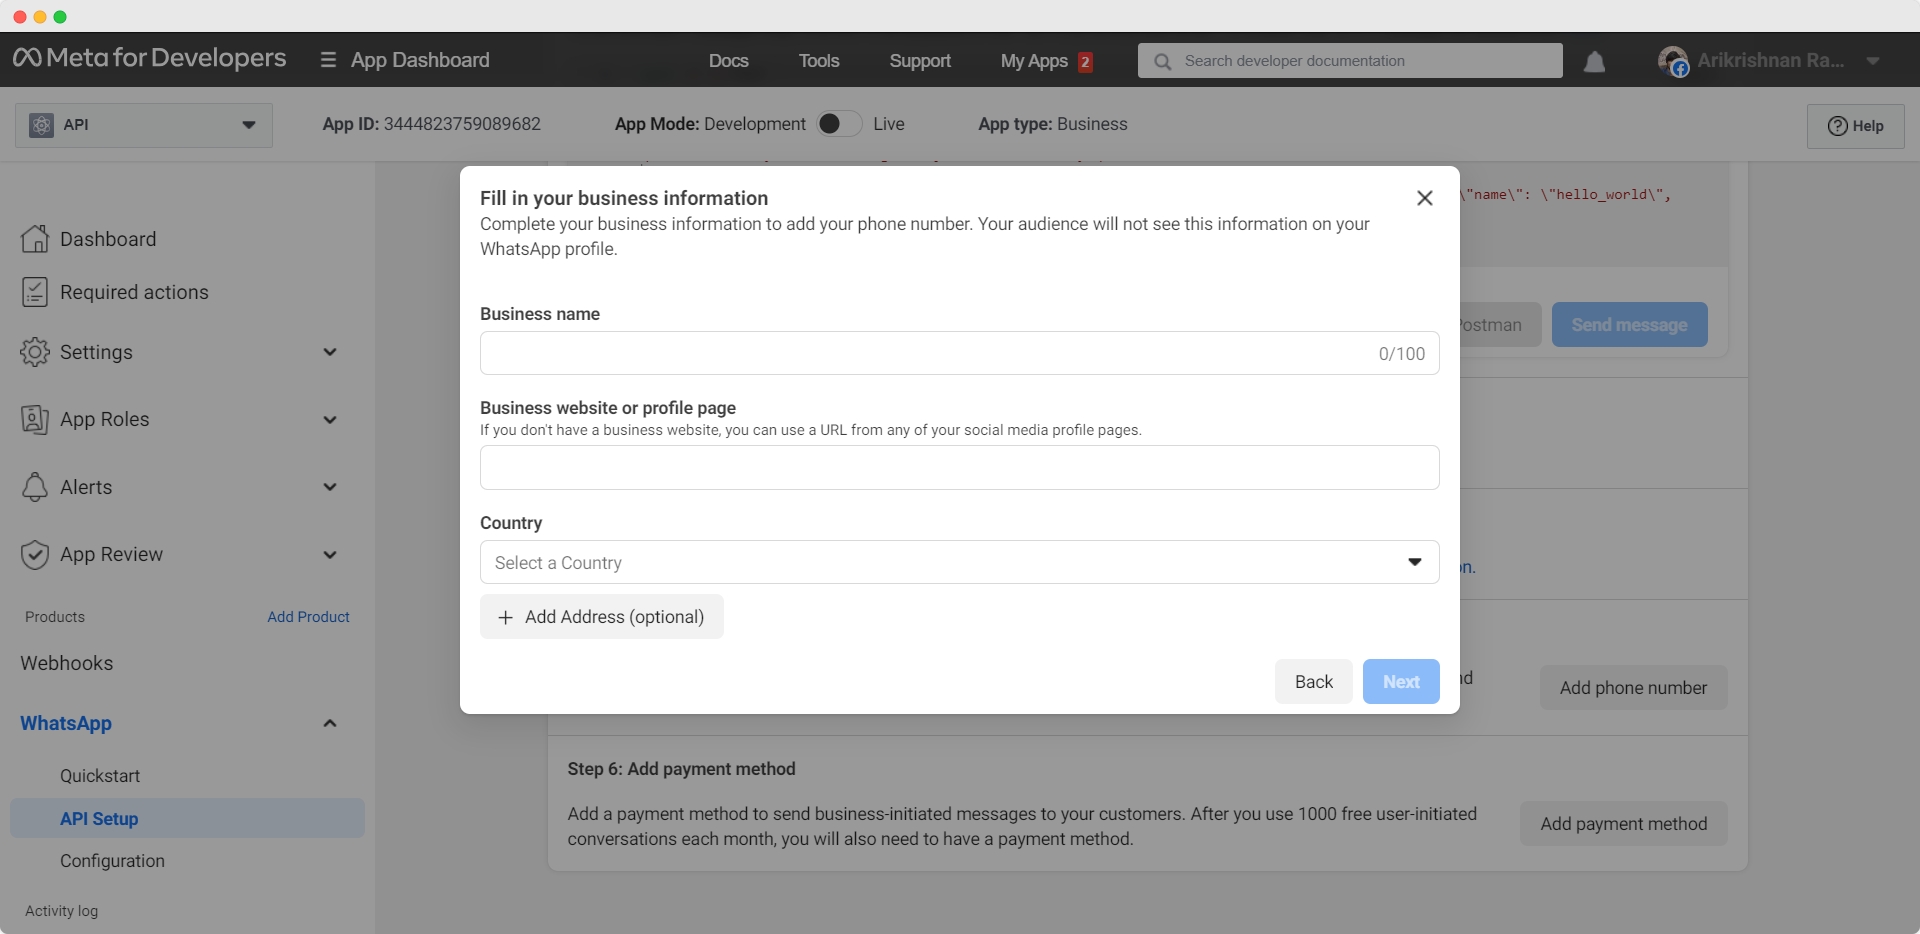Click the Required actions checklist icon

click(x=35, y=292)
